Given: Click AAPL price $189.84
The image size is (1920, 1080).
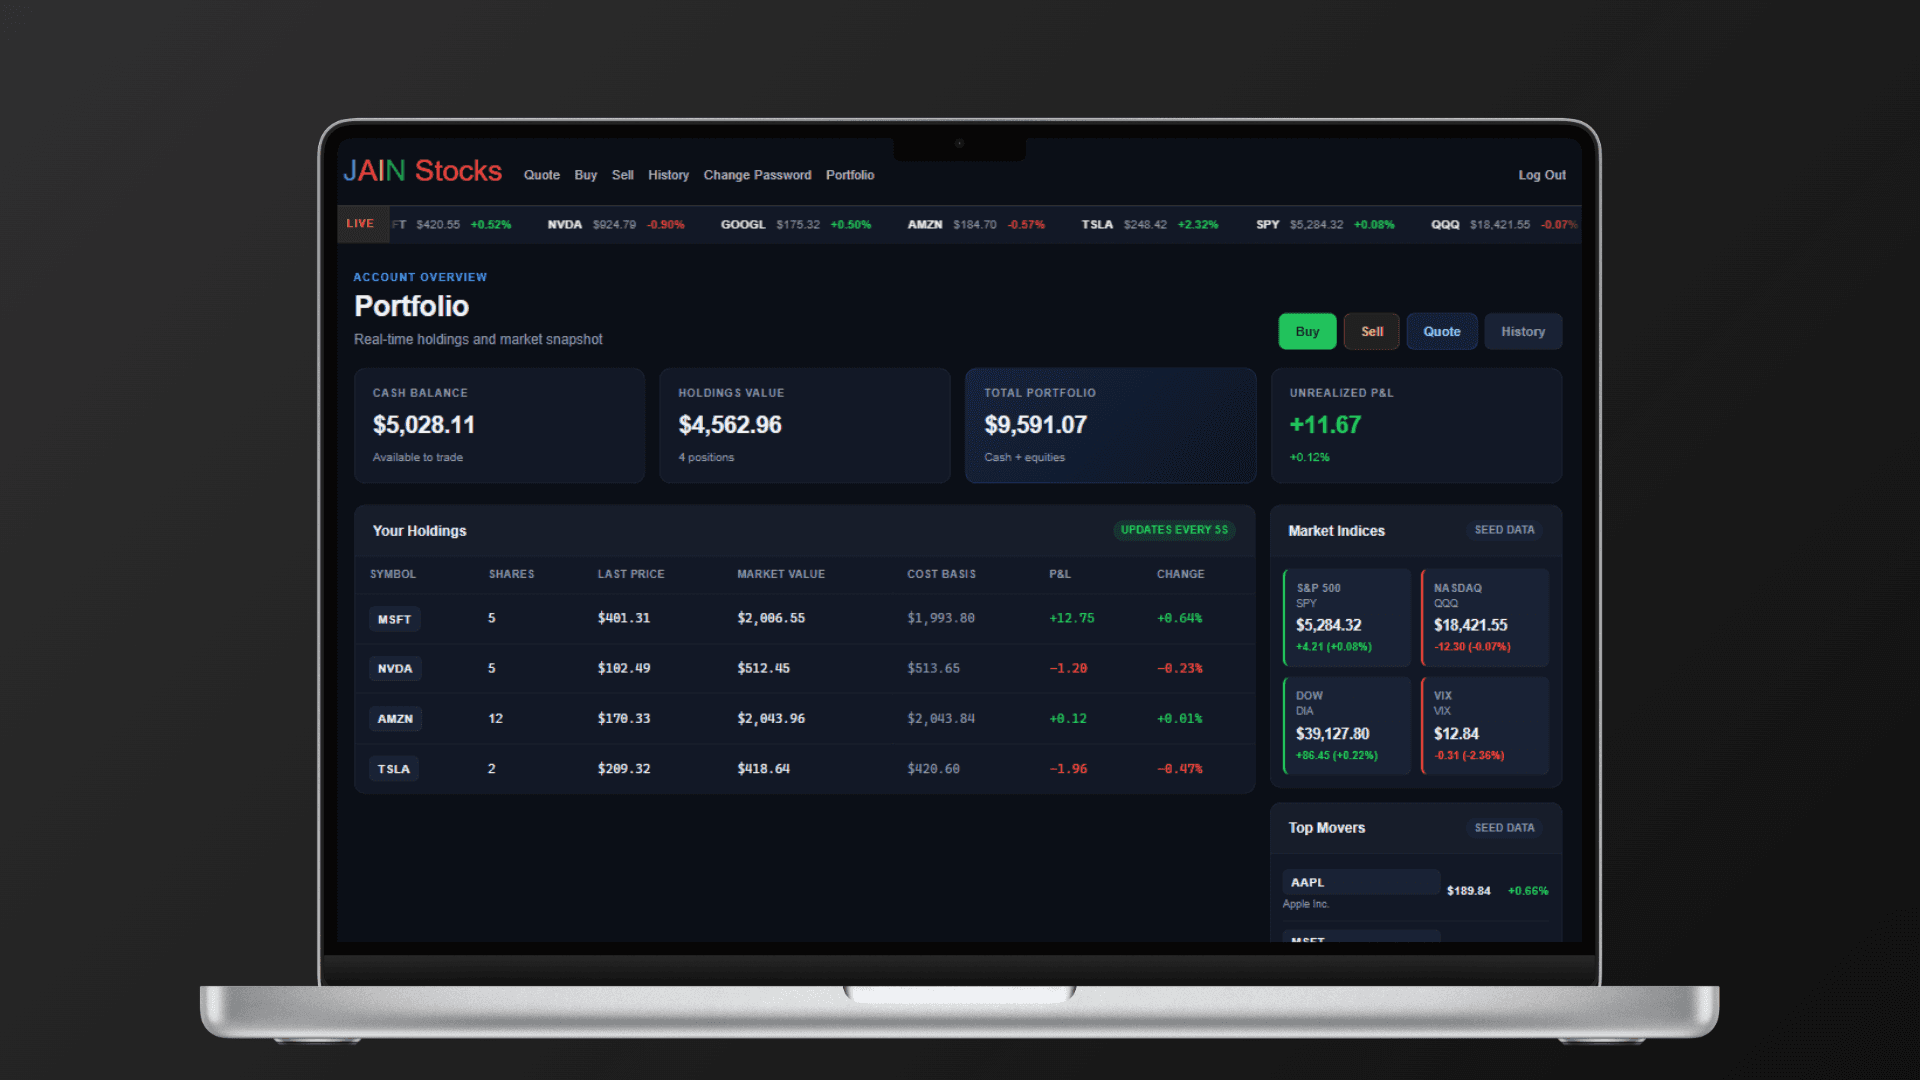Looking at the screenshot, I should [1469, 891].
